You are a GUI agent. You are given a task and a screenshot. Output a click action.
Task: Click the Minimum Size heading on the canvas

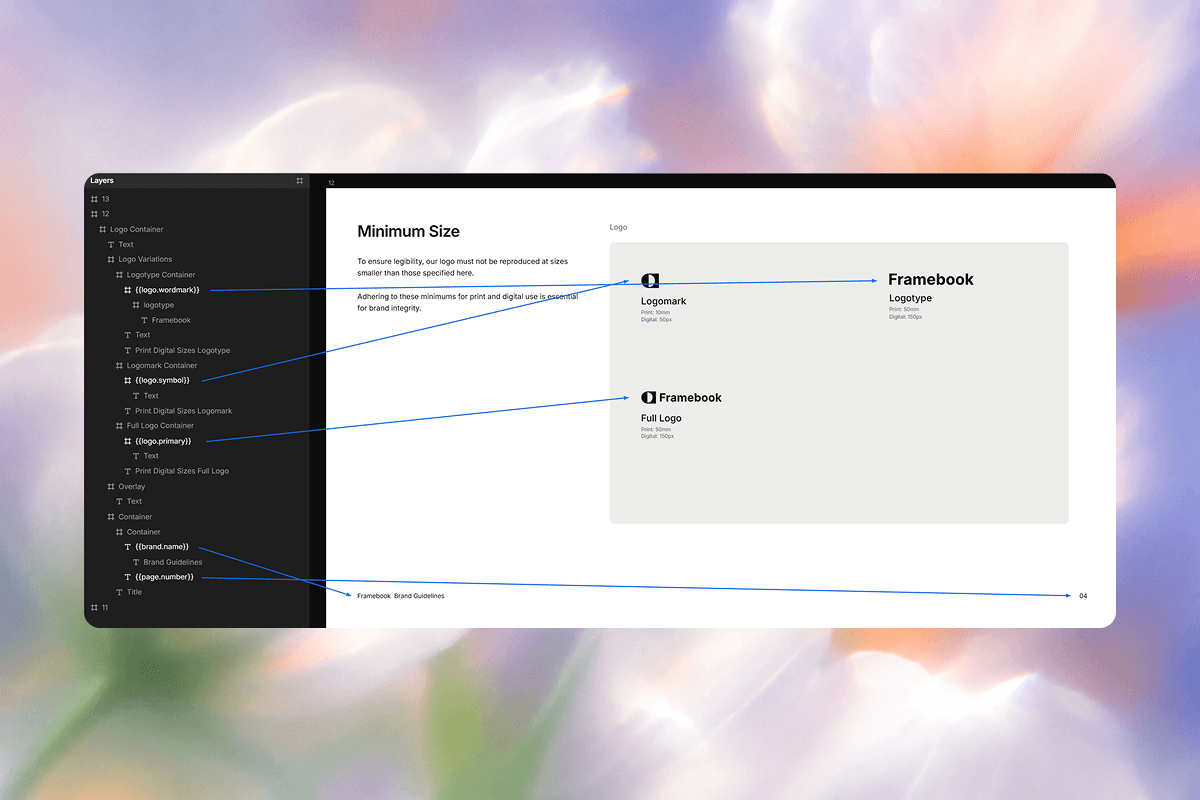[x=408, y=232]
